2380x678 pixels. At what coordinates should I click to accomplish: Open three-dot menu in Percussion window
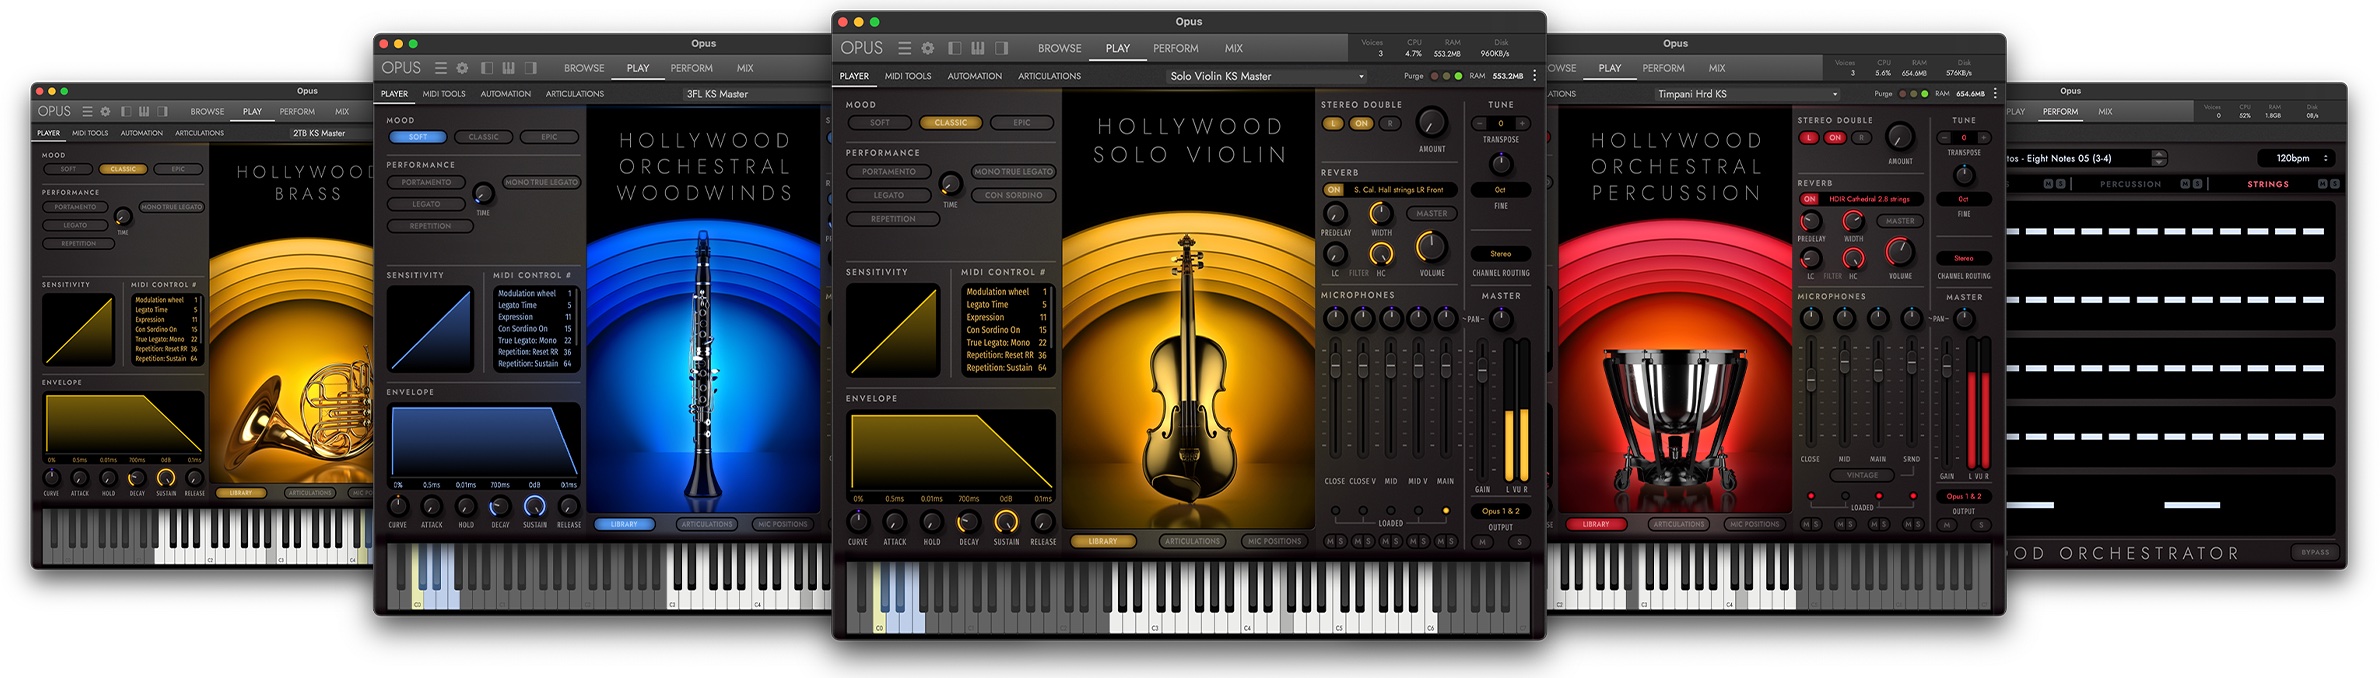tap(1995, 93)
